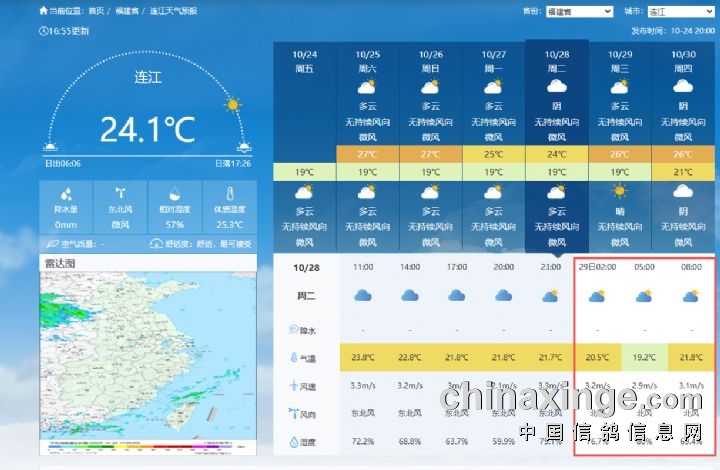Click the 23.8℃ temperature cell at 11:00
This screenshot has width=720, height=470.
point(363,357)
